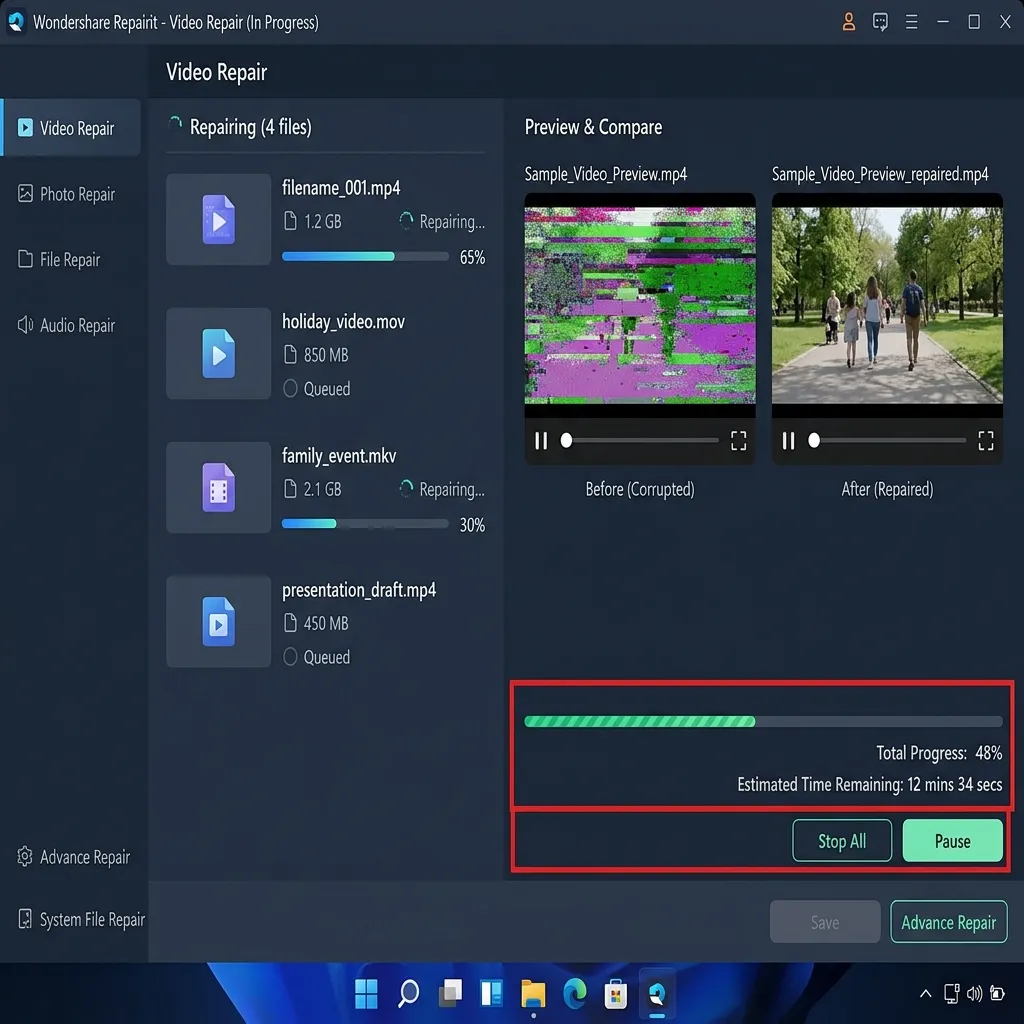Pause the repaired After video preview
The height and width of the screenshot is (1024, 1024).
[x=788, y=441]
